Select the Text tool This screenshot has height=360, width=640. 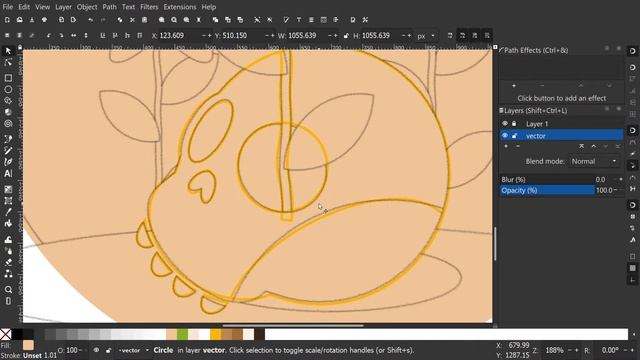point(8,173)
